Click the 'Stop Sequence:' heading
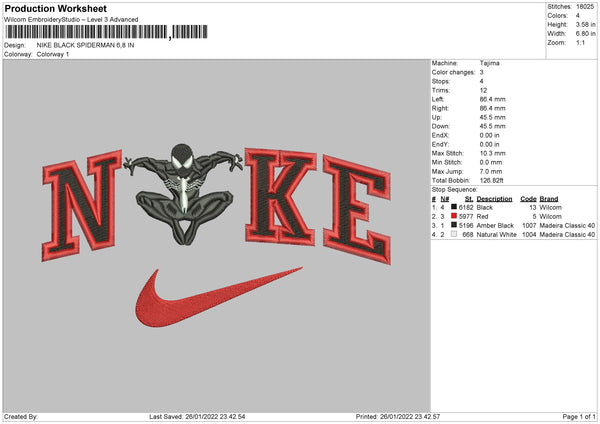600x424 pixels. [455, 189]
